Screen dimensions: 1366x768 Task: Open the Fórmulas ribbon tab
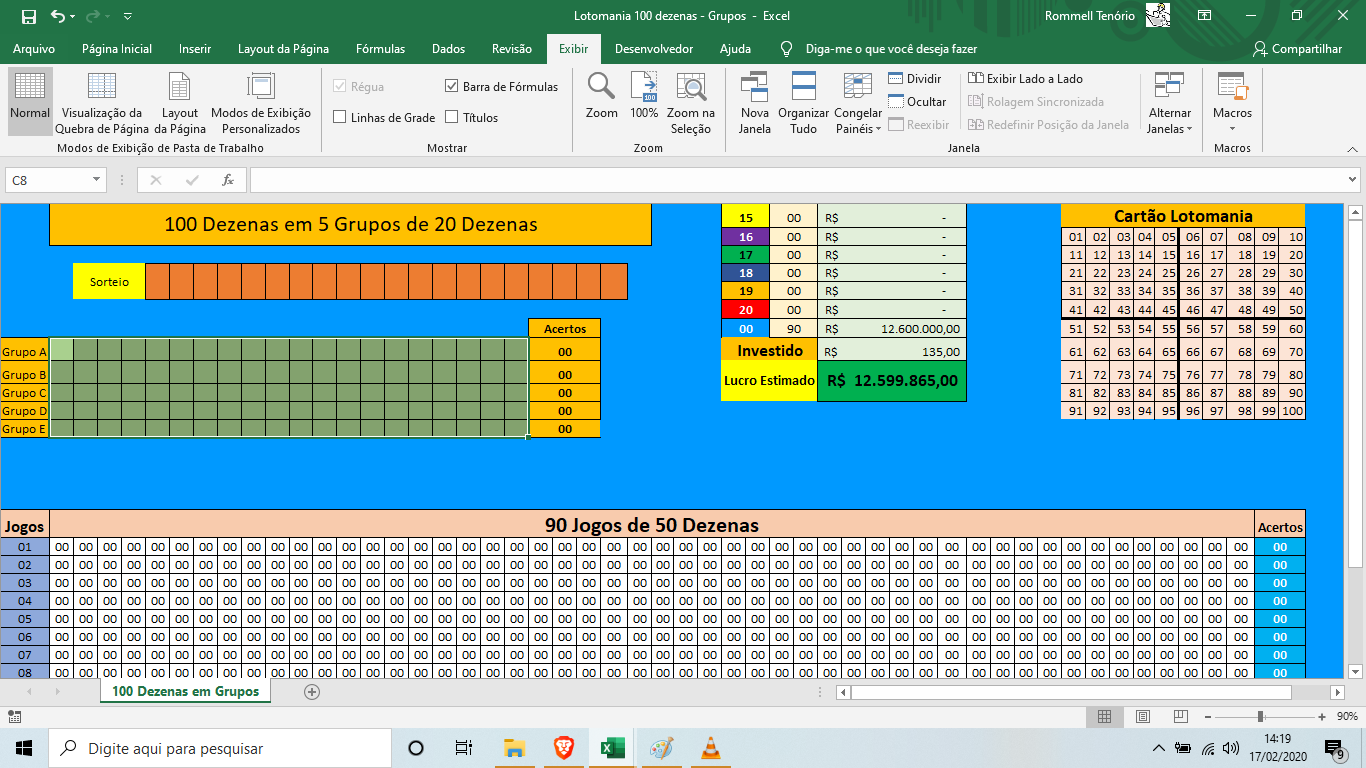tap(380, 49)
